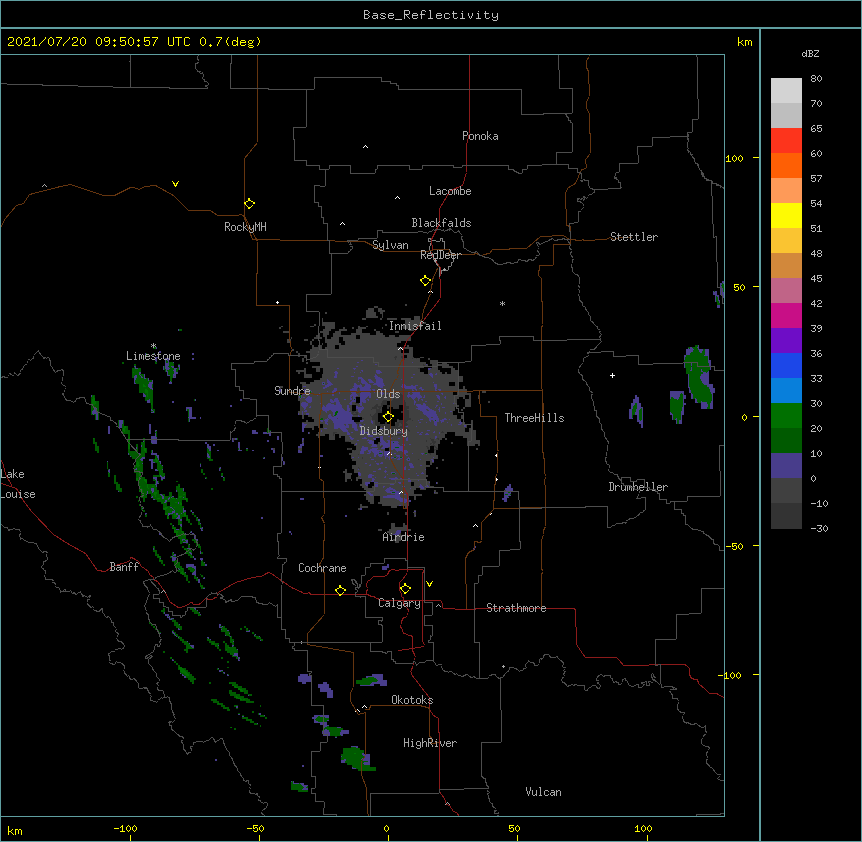
Task: Pick the magenta swatch between 42 and 39
Action: click(x=786, y=315)
